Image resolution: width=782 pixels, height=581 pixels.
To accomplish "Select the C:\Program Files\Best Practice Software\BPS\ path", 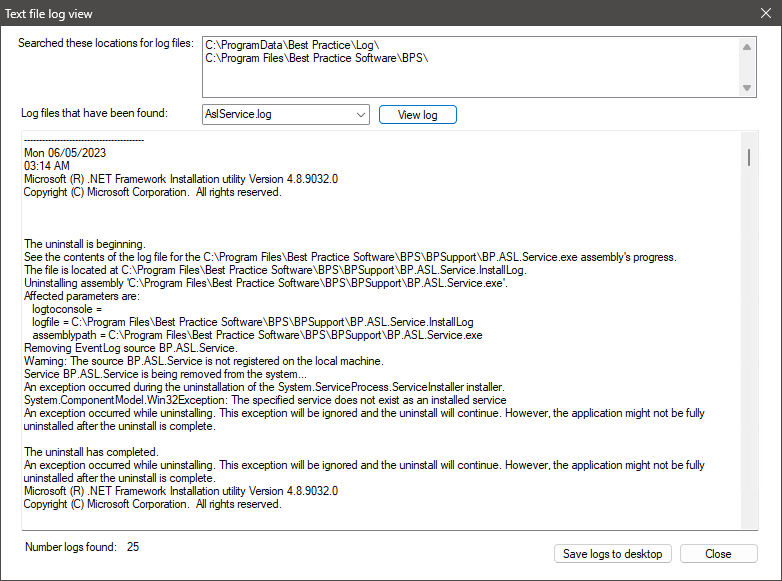I will pyautogui.click(x=317, y=58).
